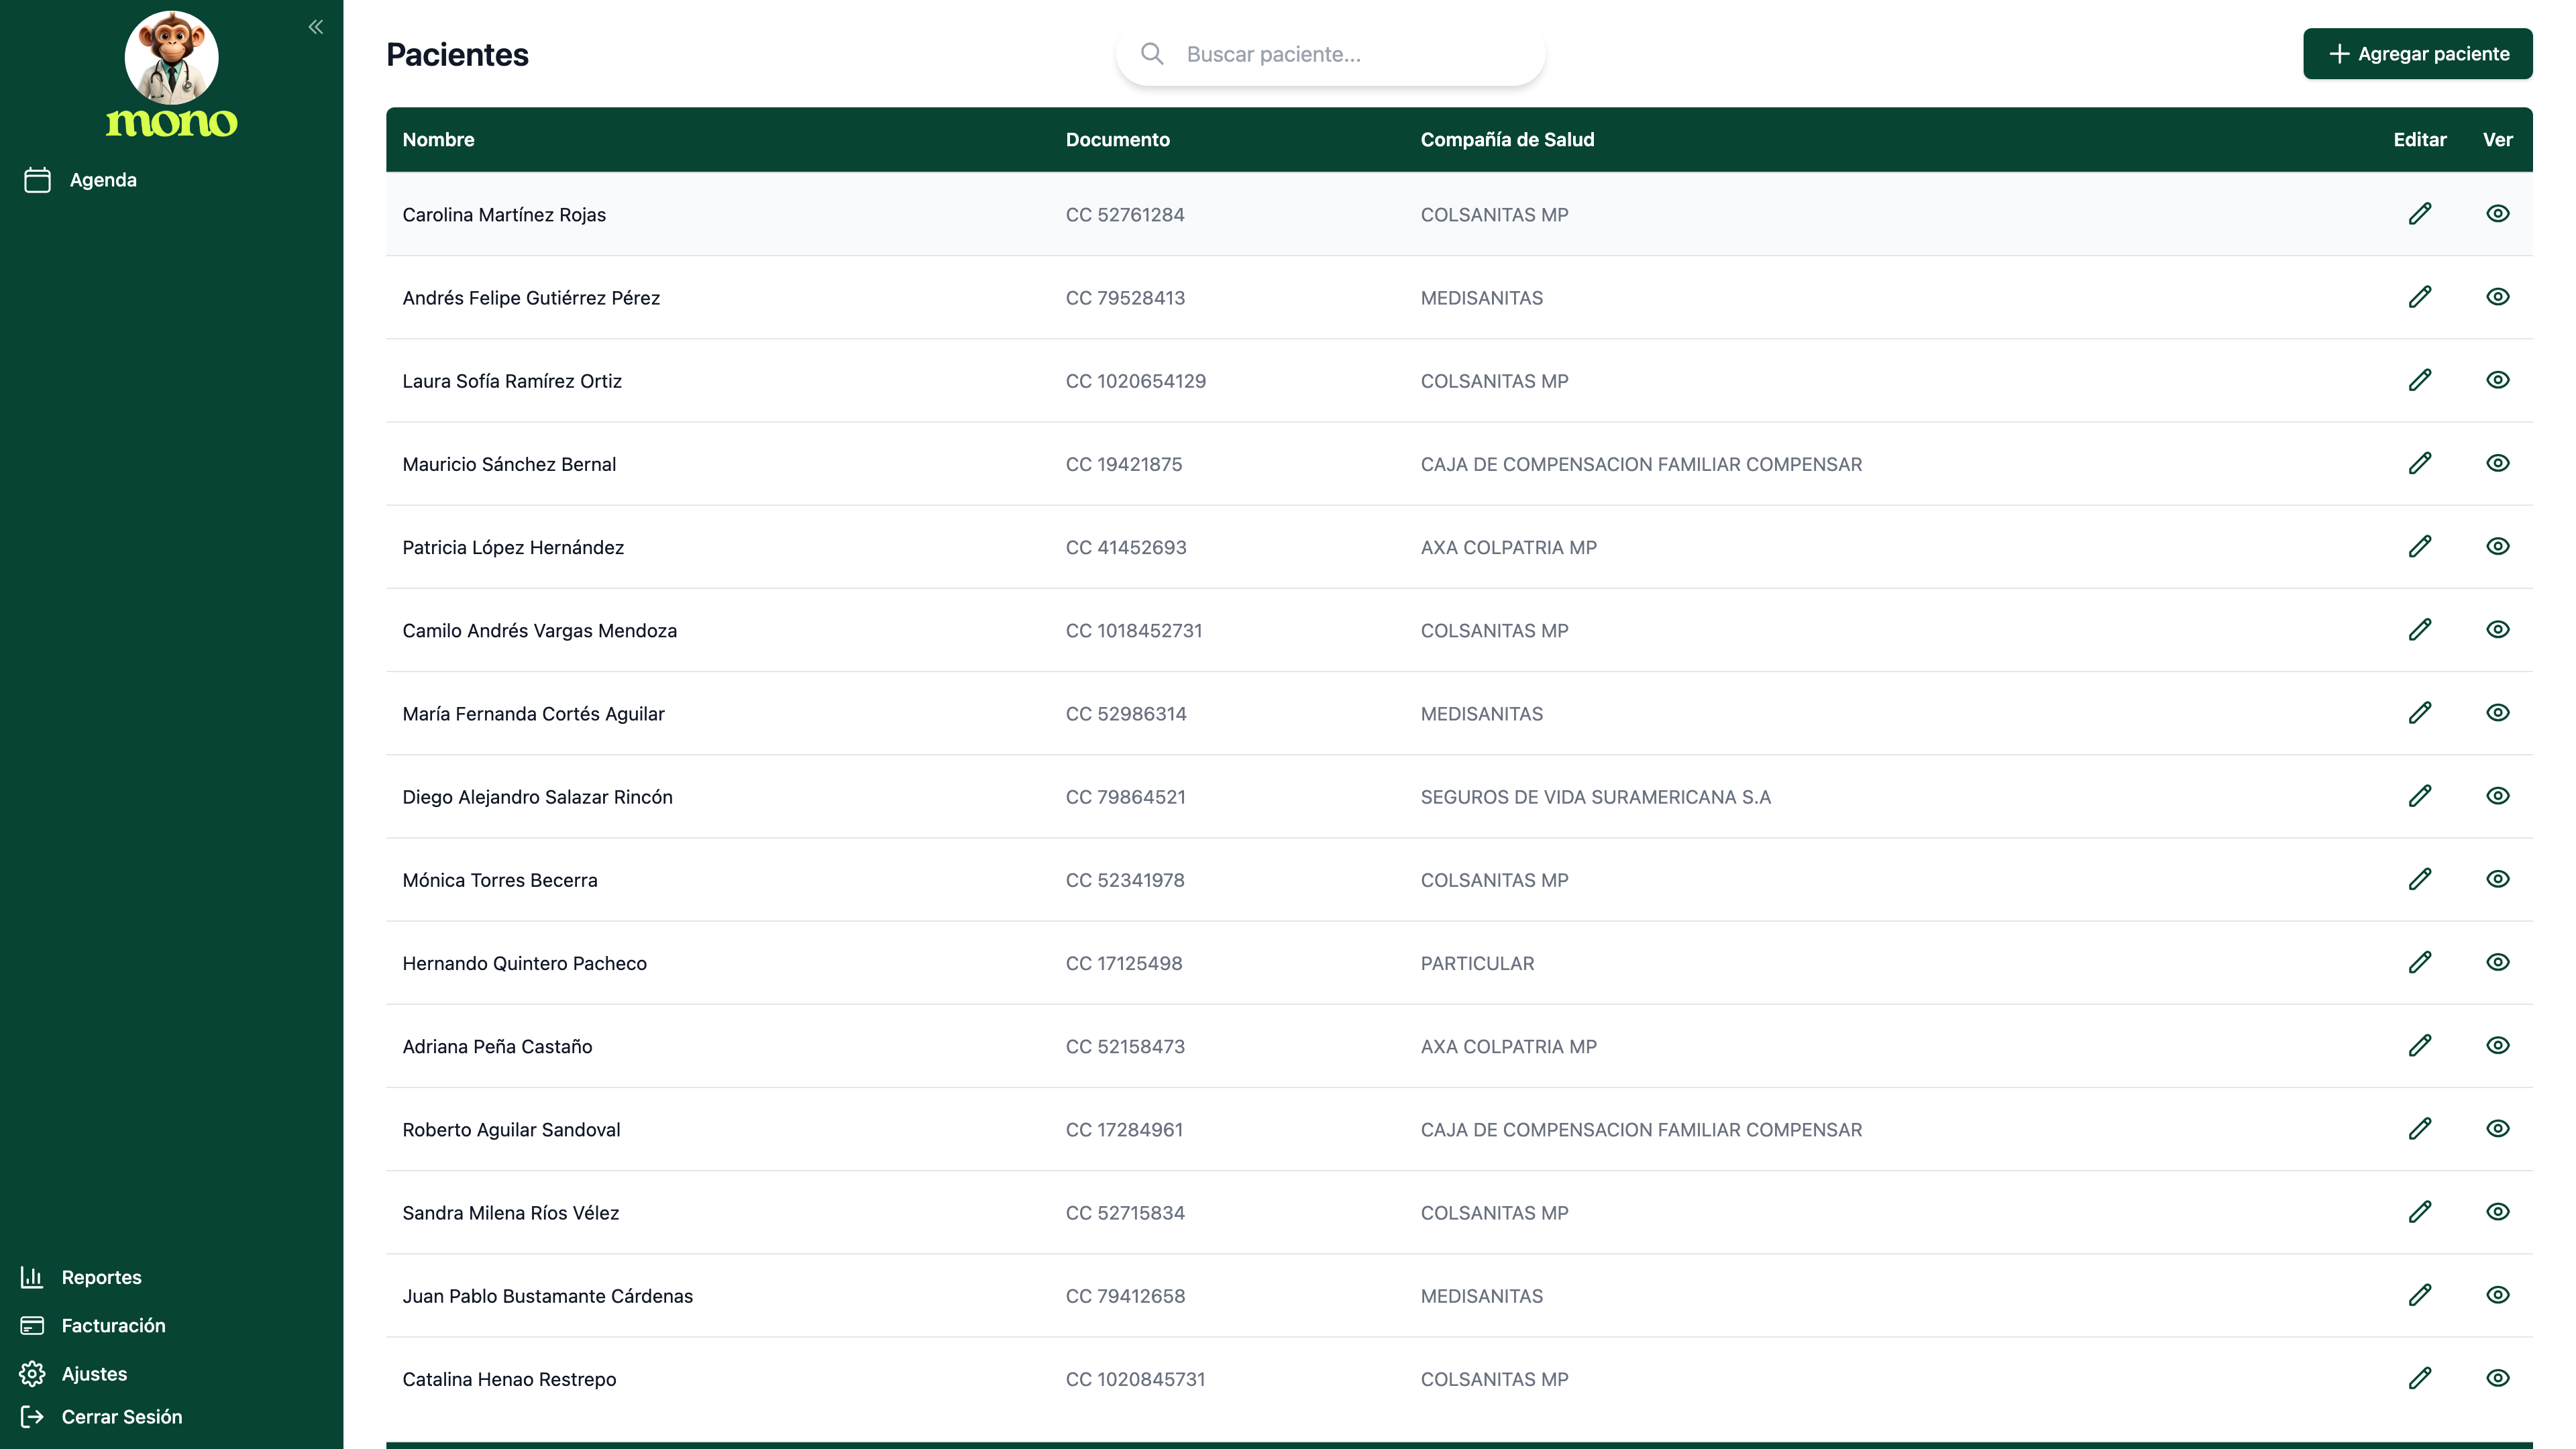Open the Reportes section
Viewport: 2576px width, 1449px height.
81,1277
